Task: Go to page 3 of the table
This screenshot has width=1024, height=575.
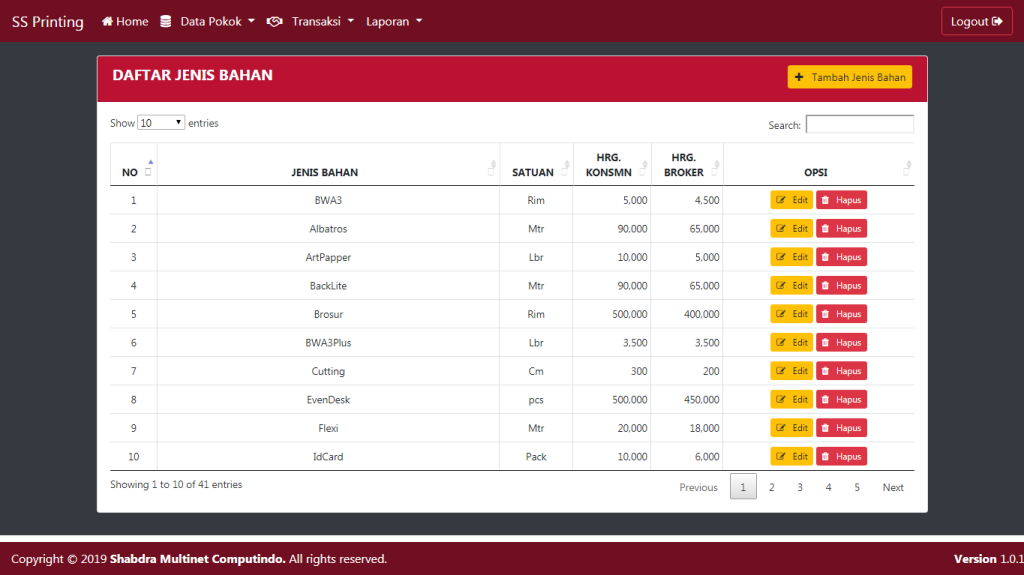Action: click(799, 487)
